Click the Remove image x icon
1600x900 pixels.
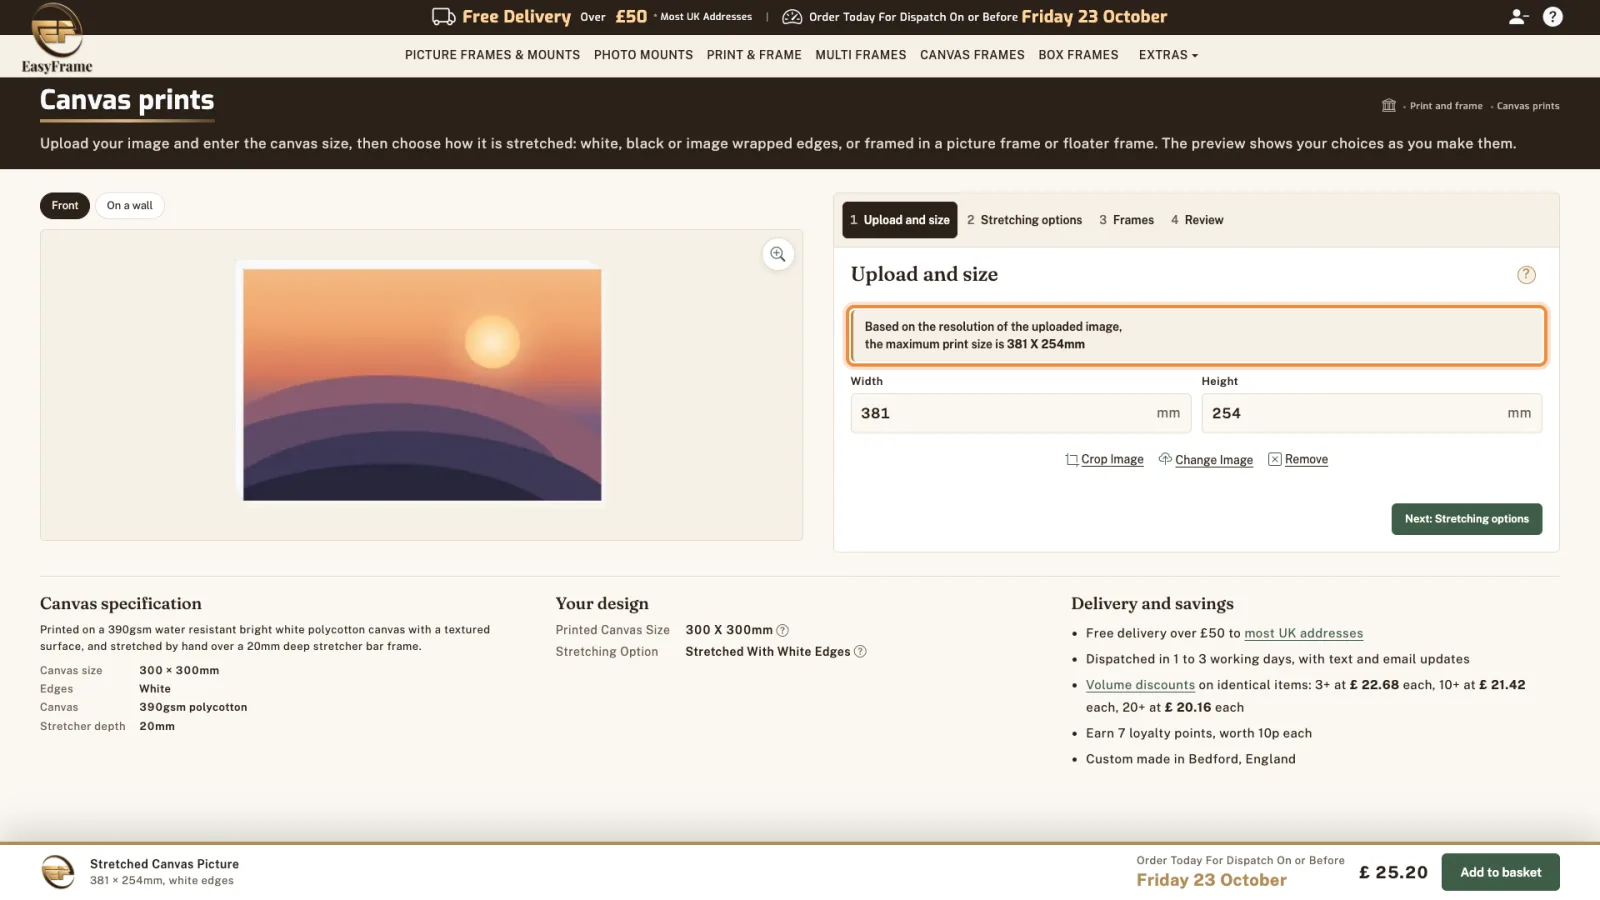click(x=1275, y=459)
